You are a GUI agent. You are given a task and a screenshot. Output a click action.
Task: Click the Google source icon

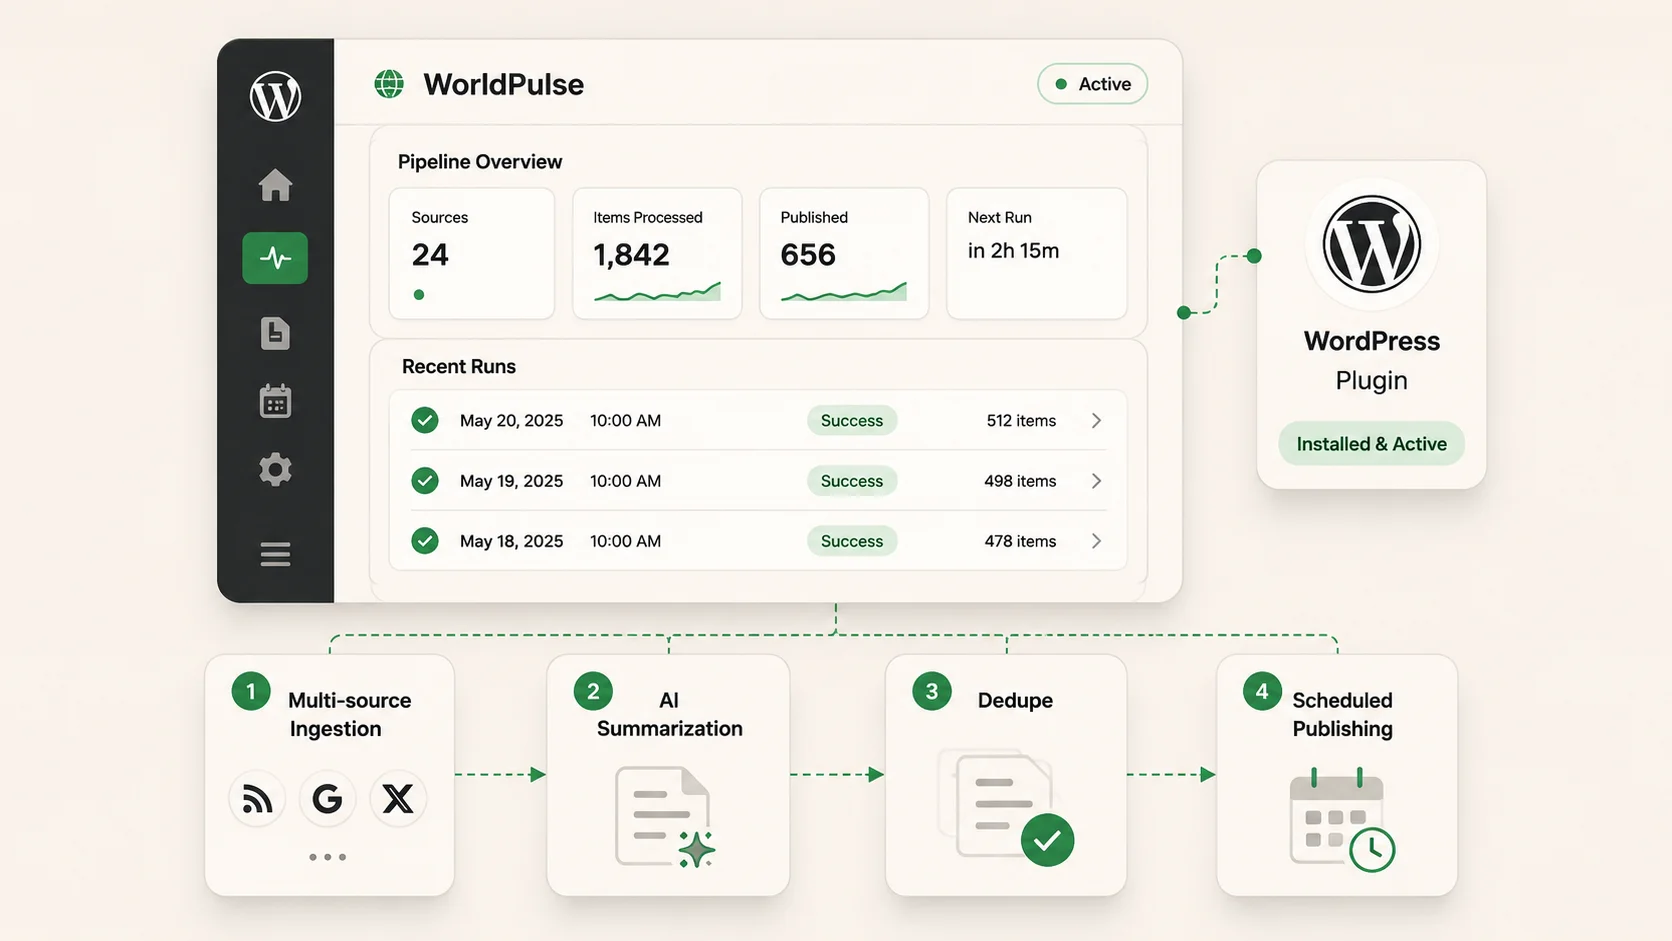click(327, 799)
